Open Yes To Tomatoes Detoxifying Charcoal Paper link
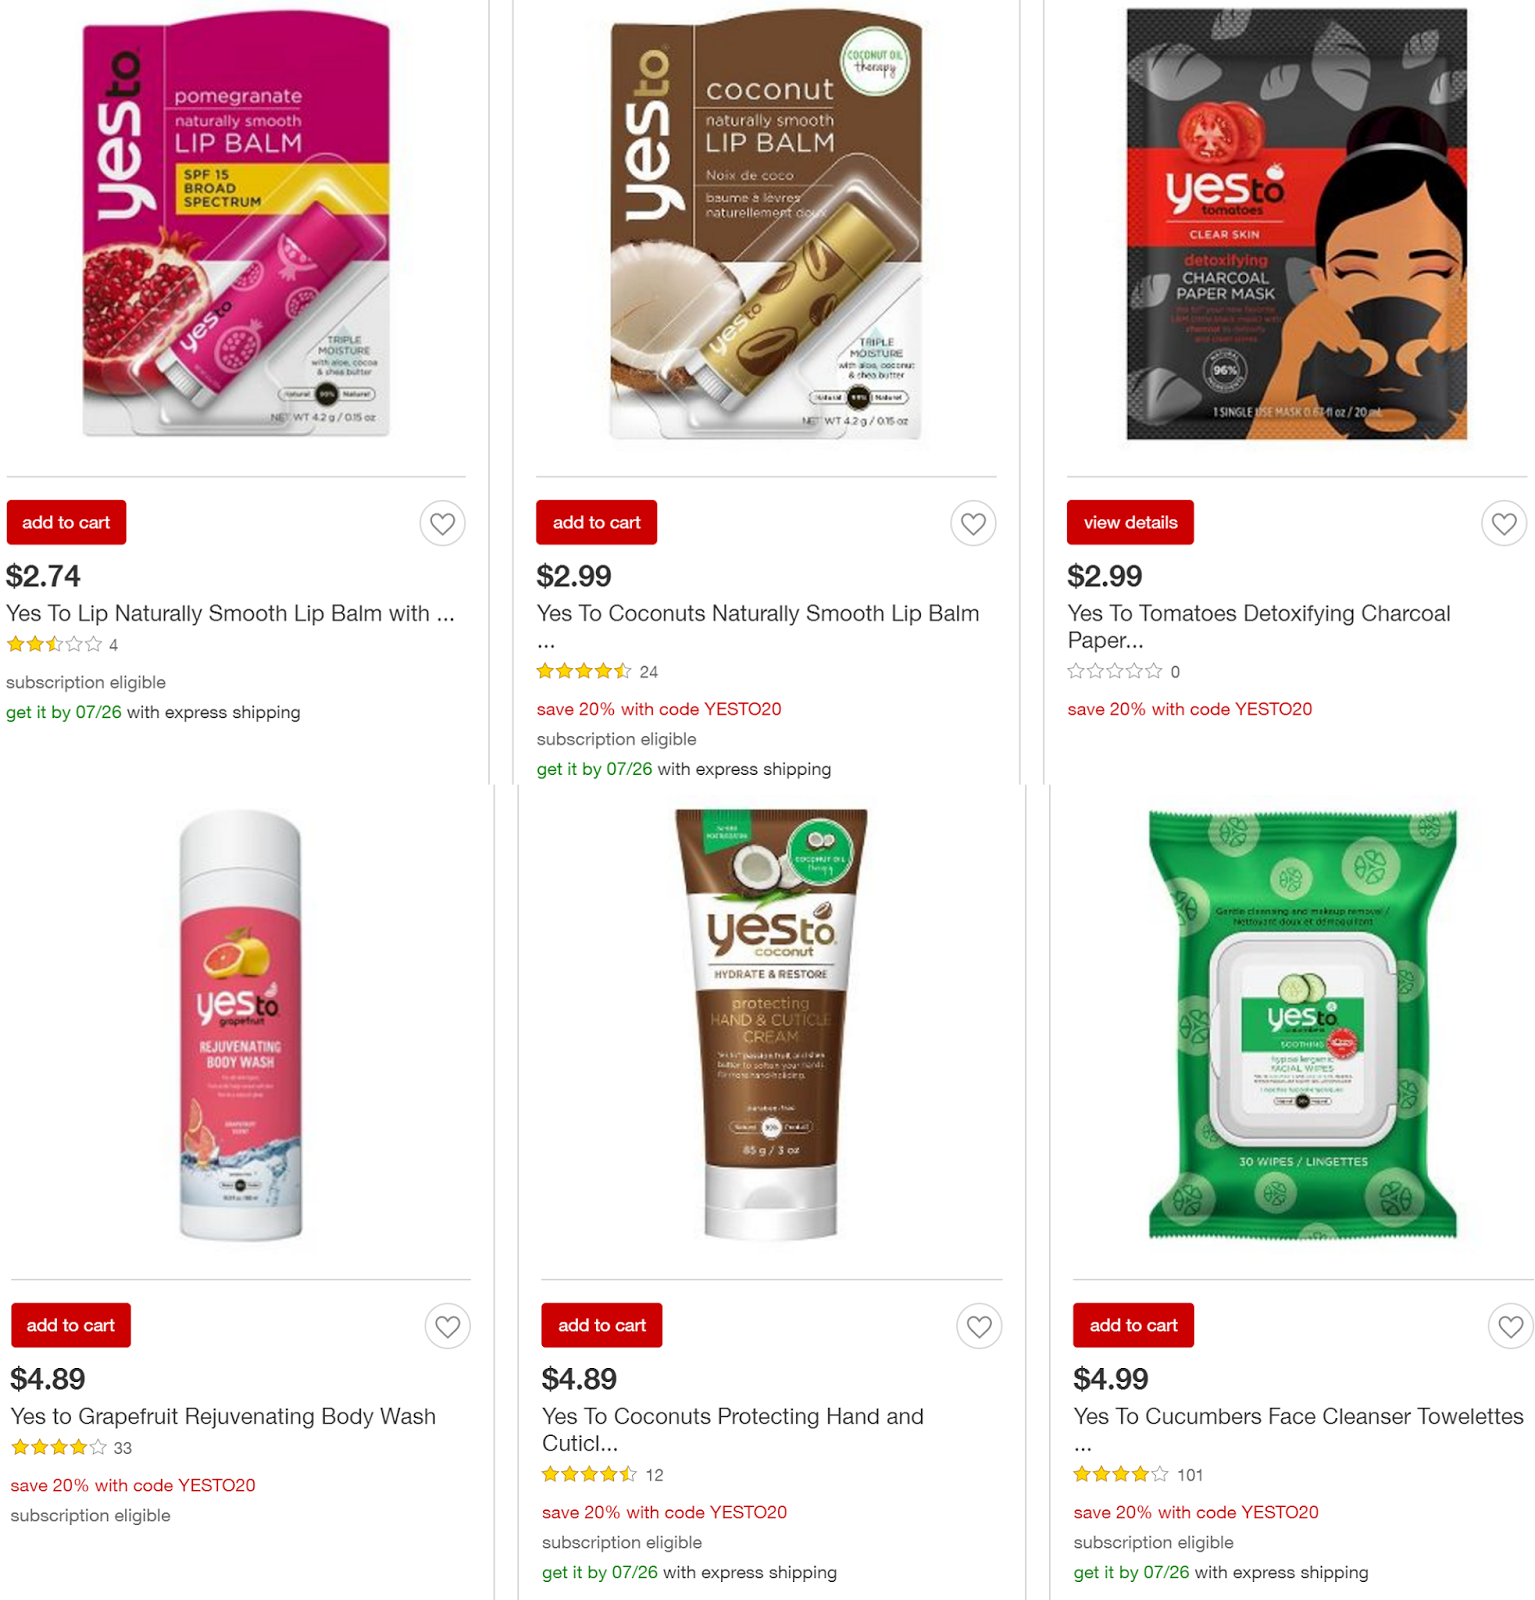Image resolution: width=1535 pixels, height=1600 pixels. click(x=1258, y=626)
